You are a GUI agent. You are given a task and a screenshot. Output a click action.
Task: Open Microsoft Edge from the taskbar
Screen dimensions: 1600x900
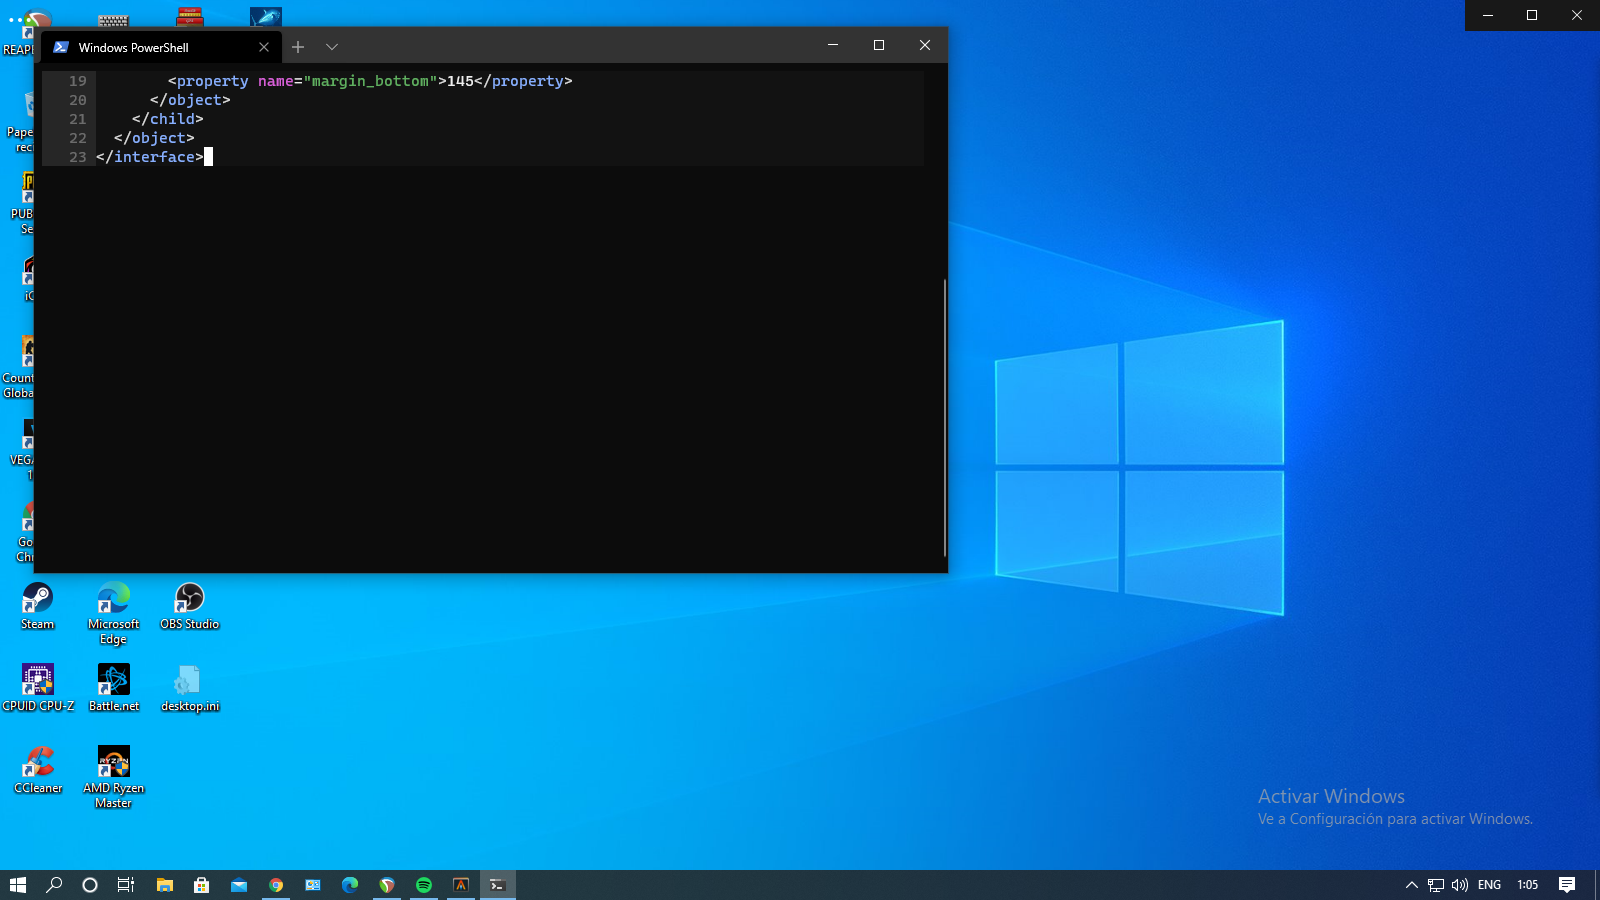pos(348,884)
